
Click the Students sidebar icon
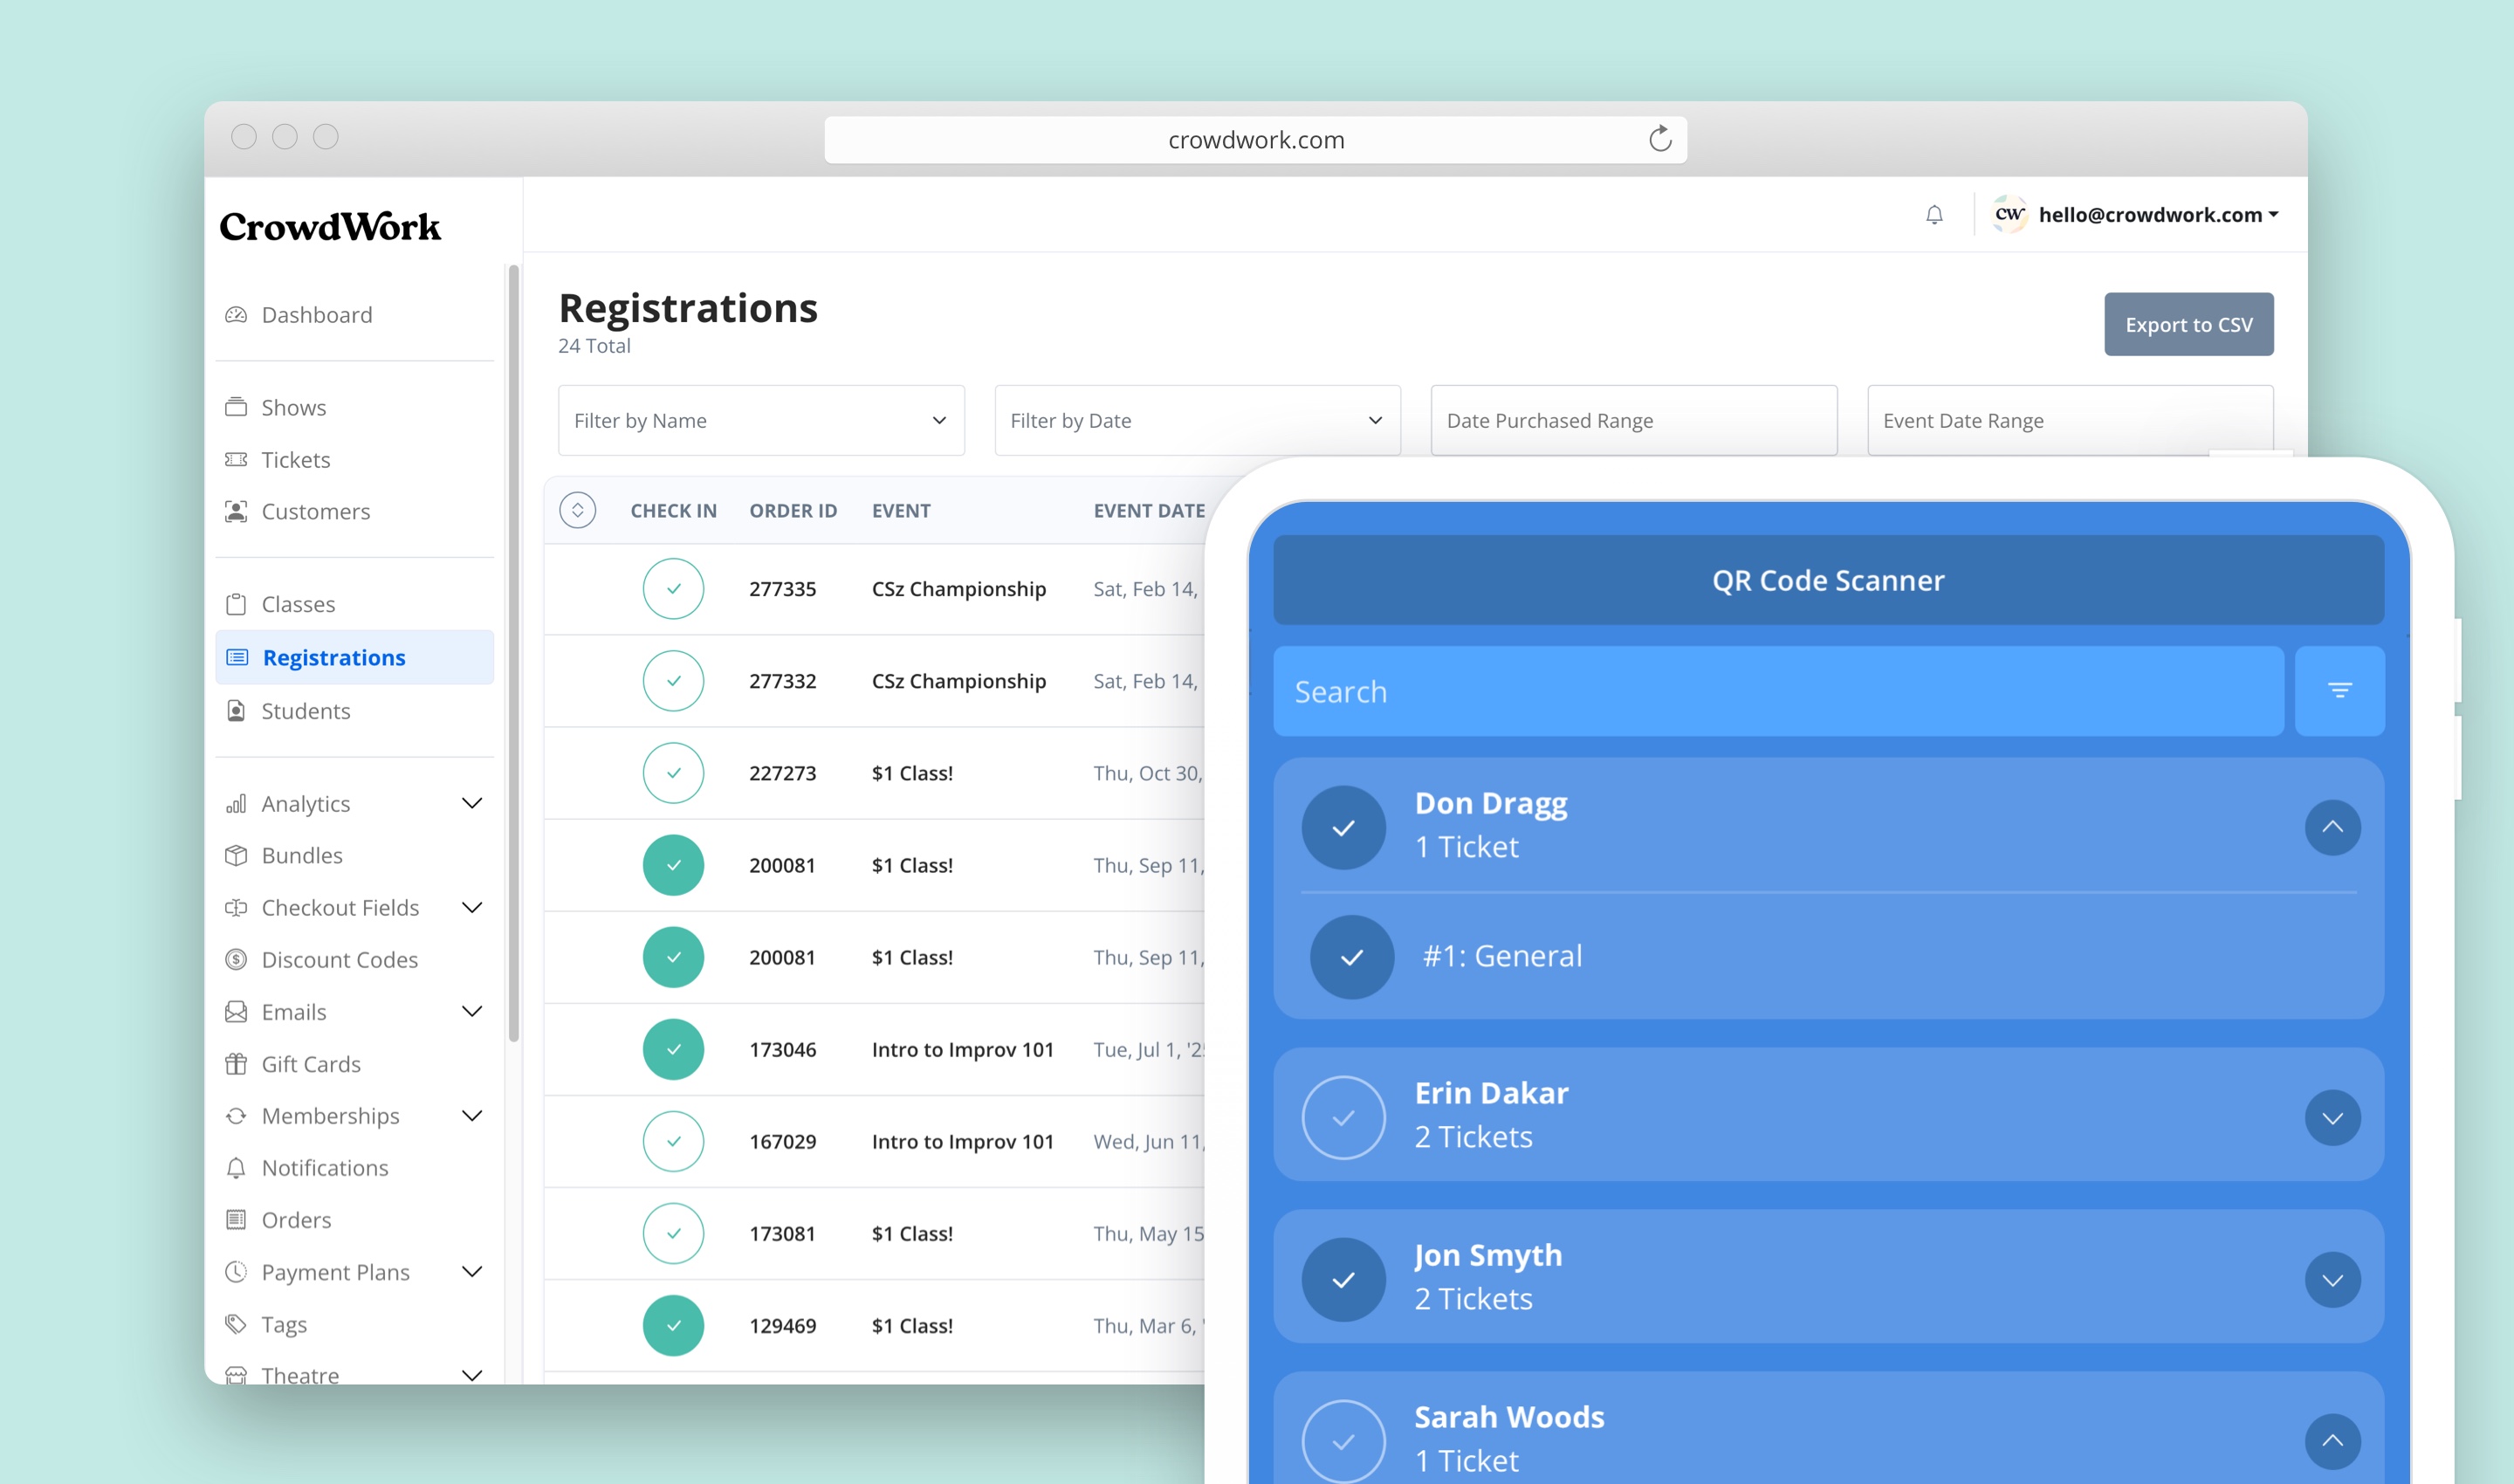tap(236, 711)
